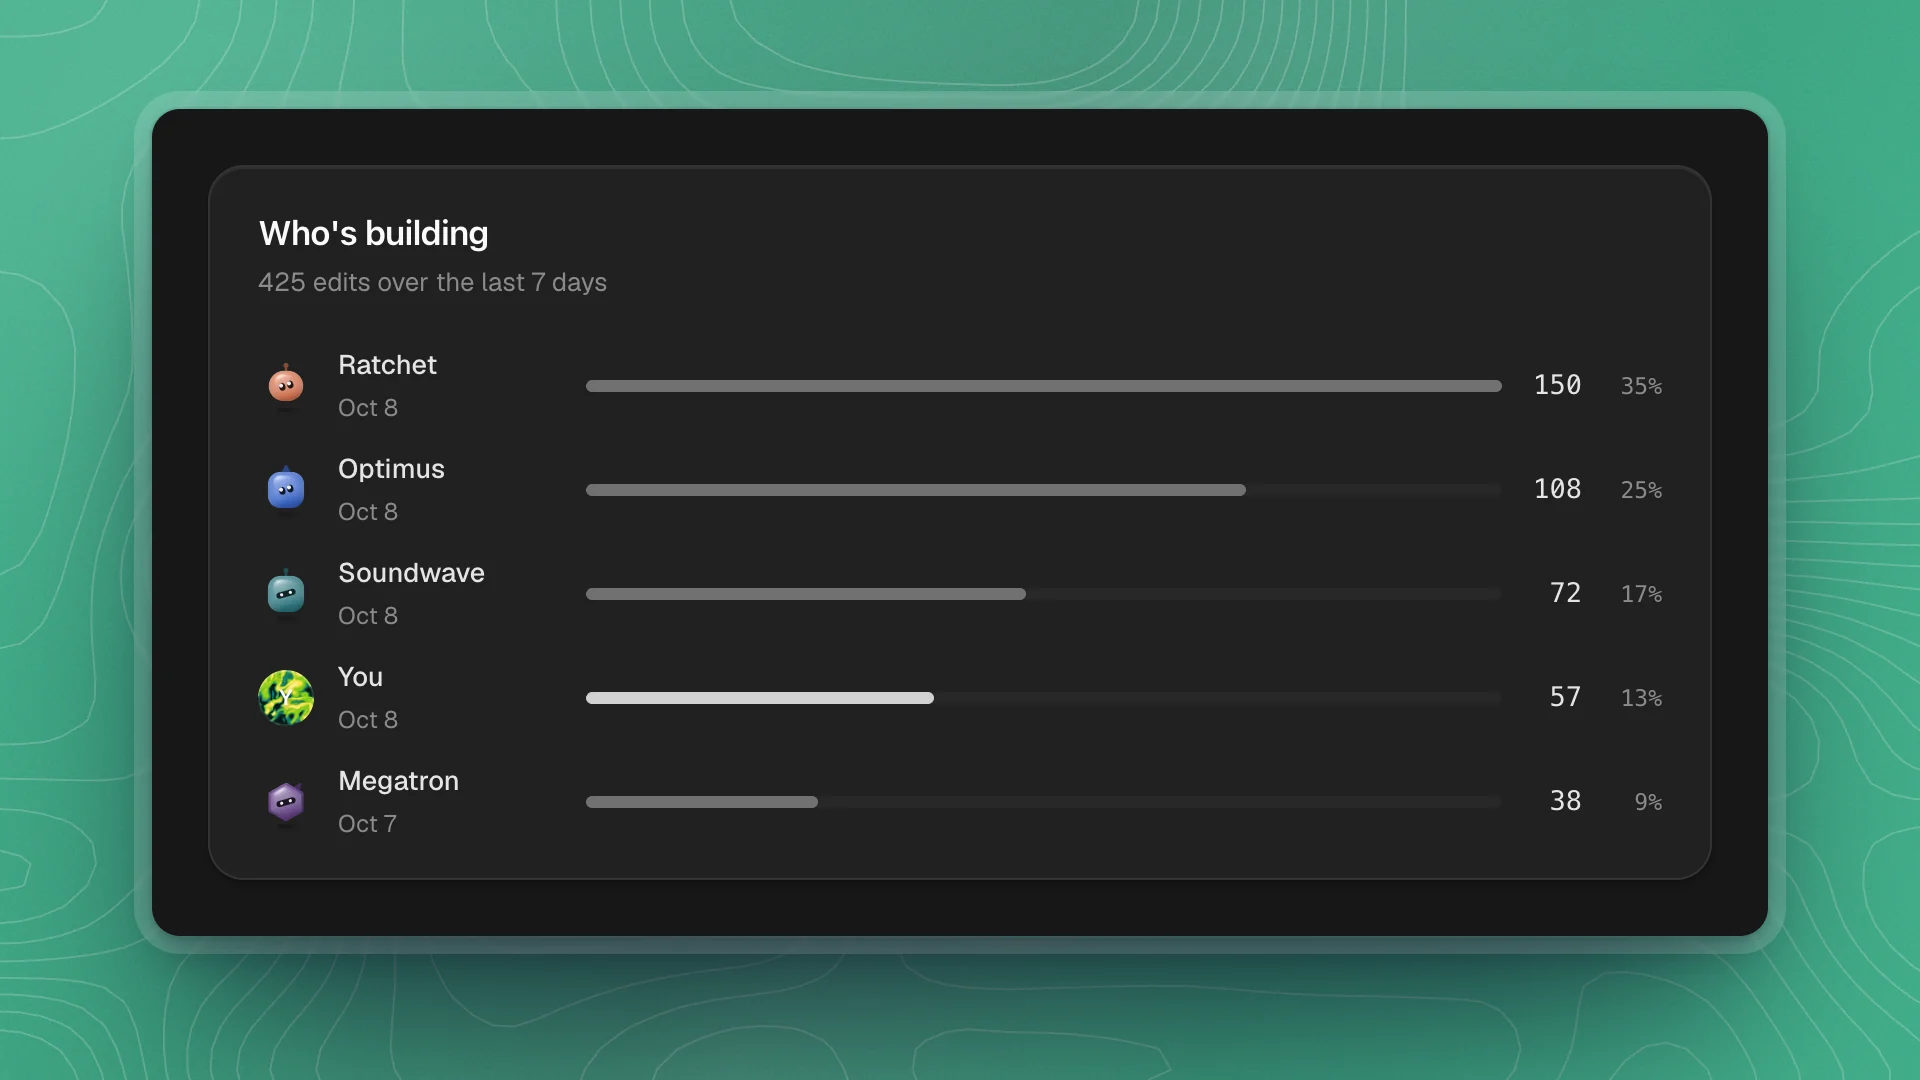Click the You progress bar
The height and width of the screenshot is (1080, 1920).
pos(1044,698)
